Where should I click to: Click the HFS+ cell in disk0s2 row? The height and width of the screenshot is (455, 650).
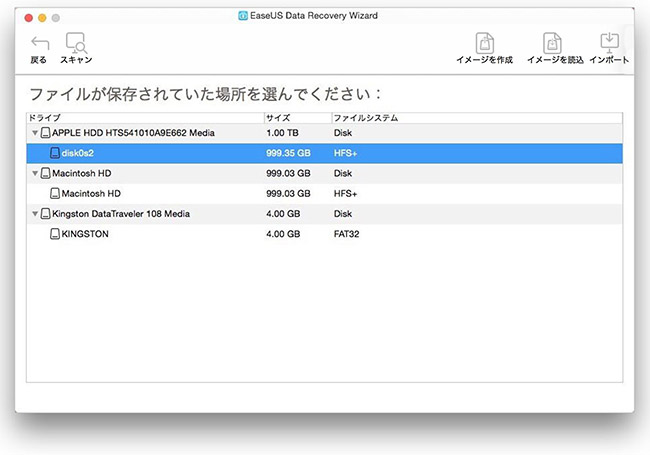345,153
